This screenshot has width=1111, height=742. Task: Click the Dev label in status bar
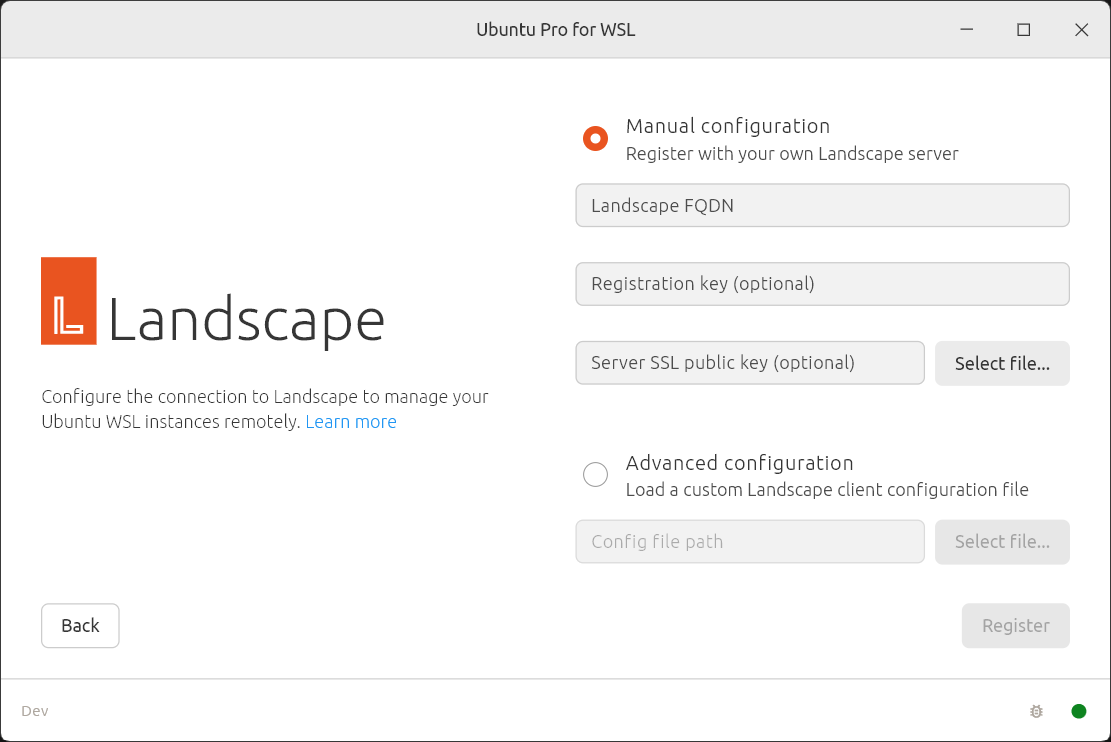(34, 710)
